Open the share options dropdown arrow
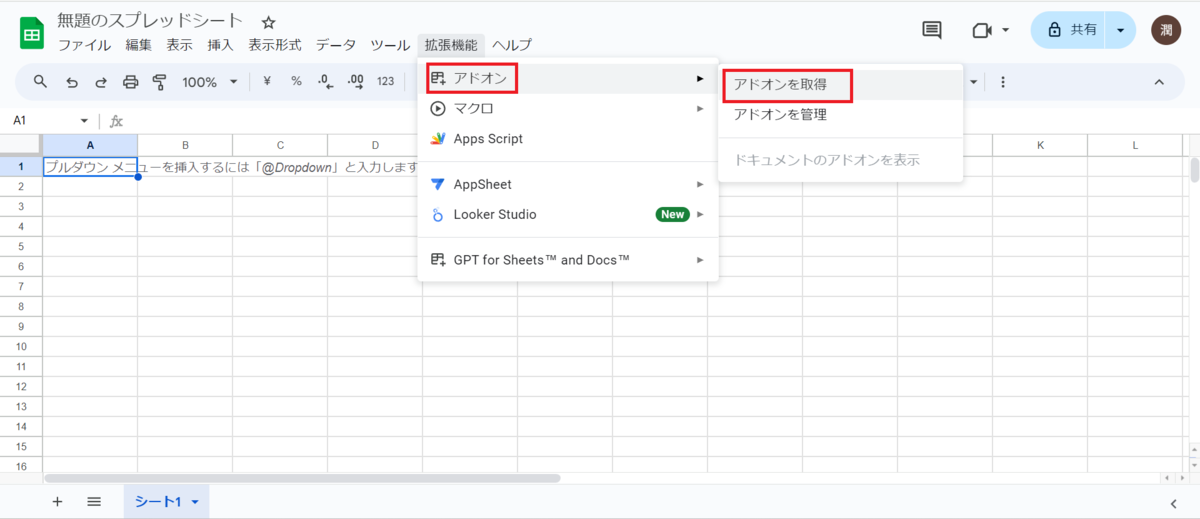Screen dimensions: 1200x519 pyautogui.click(x=1121, y=30)
